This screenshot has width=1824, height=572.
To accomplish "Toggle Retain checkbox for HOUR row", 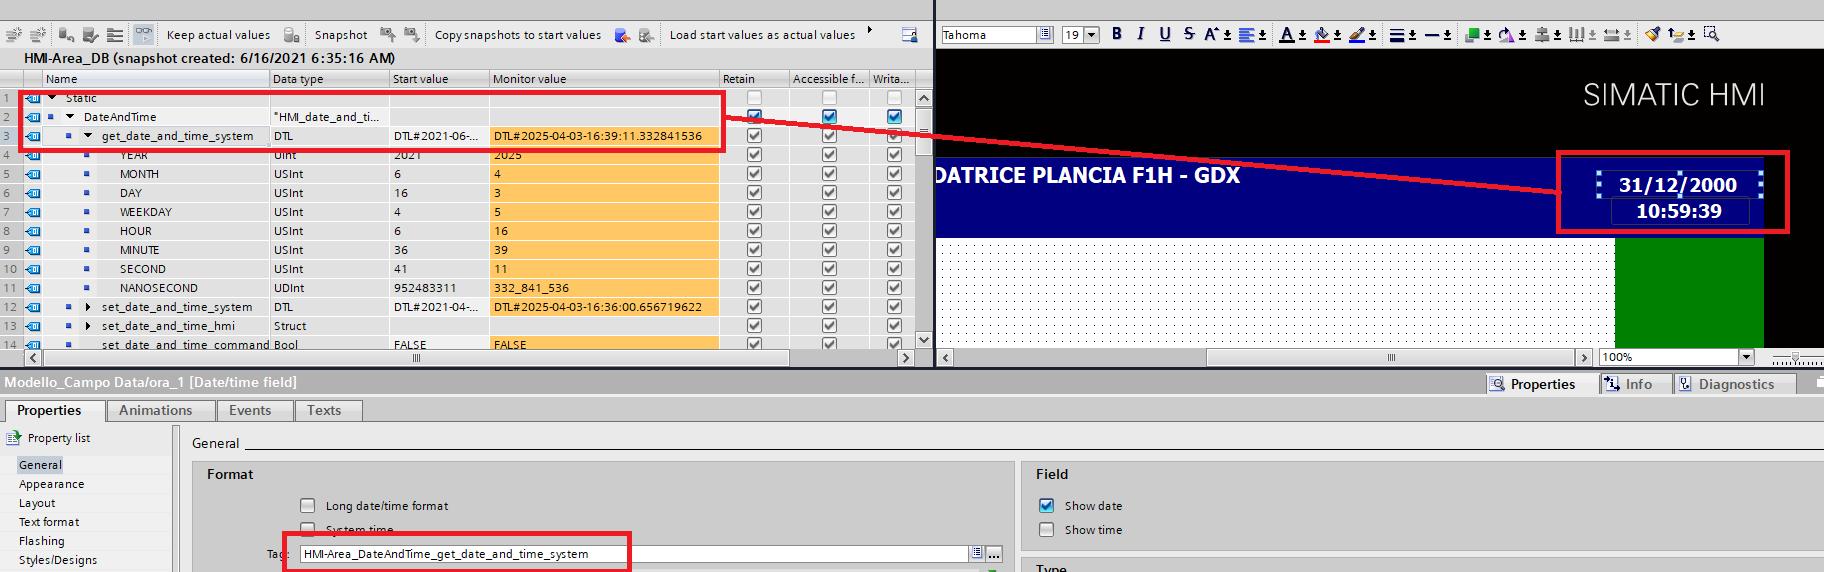I will pyautogui.click(x=754, y=231).
